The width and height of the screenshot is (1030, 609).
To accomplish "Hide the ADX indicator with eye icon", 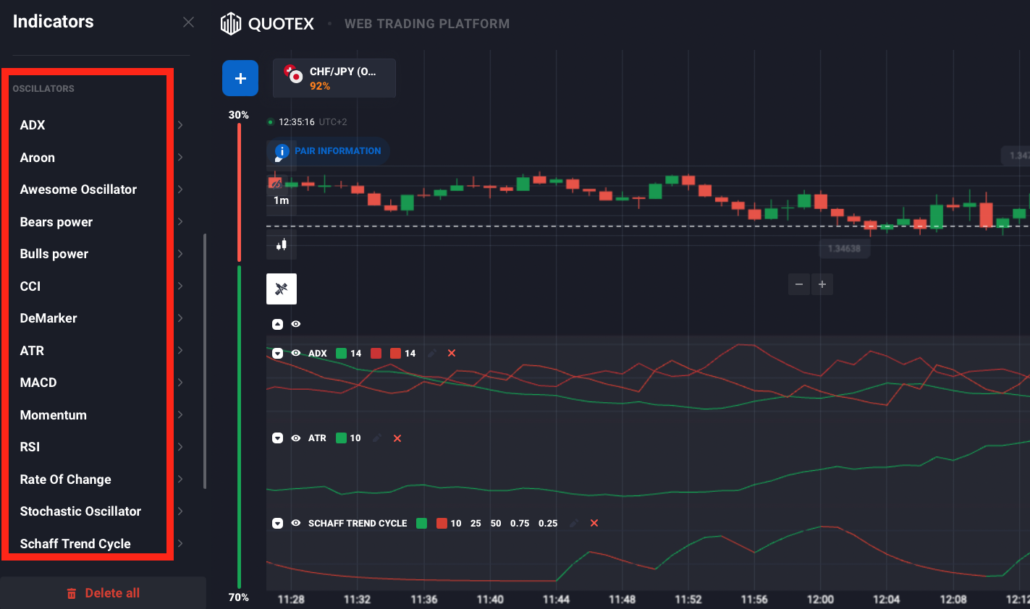I will coord(294,353).
